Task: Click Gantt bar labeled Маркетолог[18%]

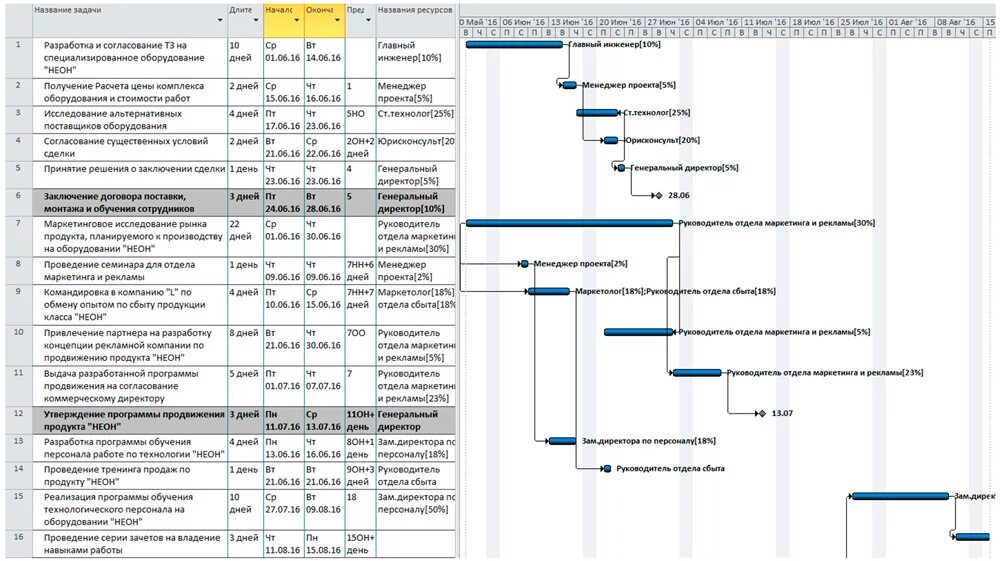Action: [x=548, y=291]
